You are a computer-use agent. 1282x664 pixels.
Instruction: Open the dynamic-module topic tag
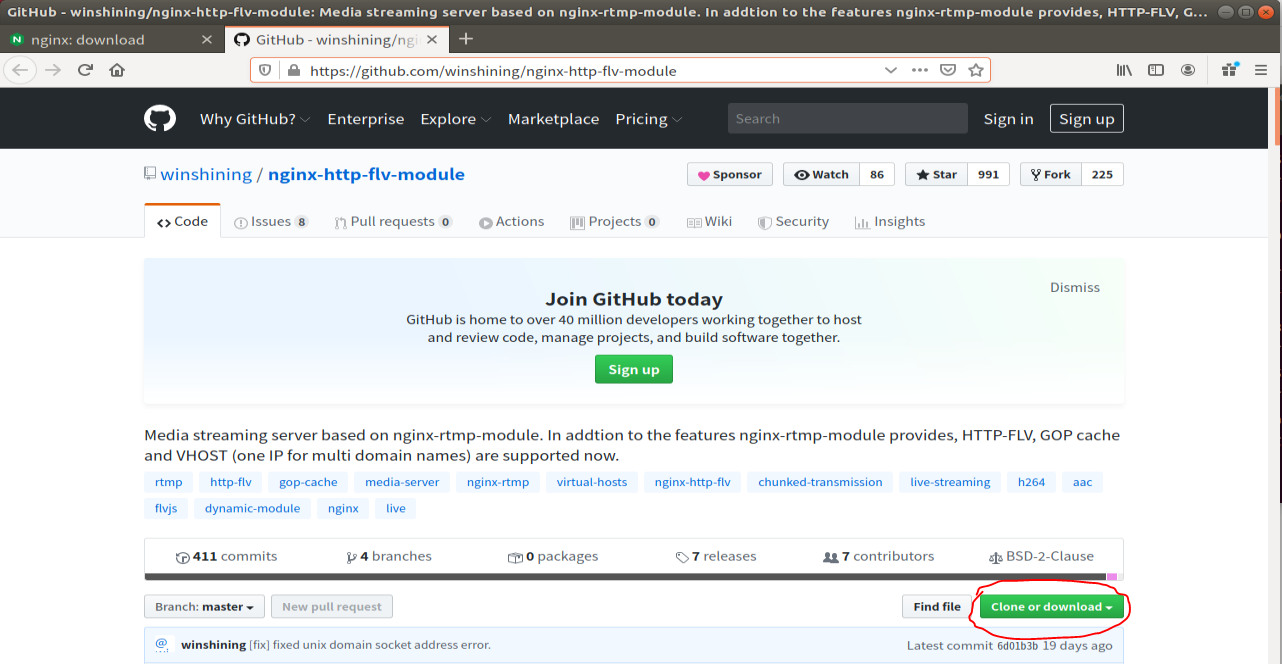click(252, 508)
